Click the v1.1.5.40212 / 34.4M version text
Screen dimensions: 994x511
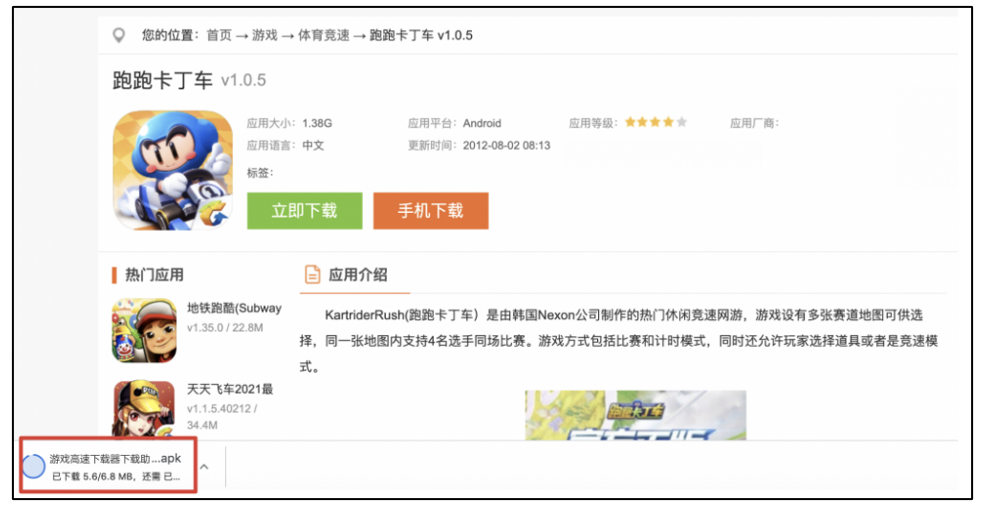[222, 417]
